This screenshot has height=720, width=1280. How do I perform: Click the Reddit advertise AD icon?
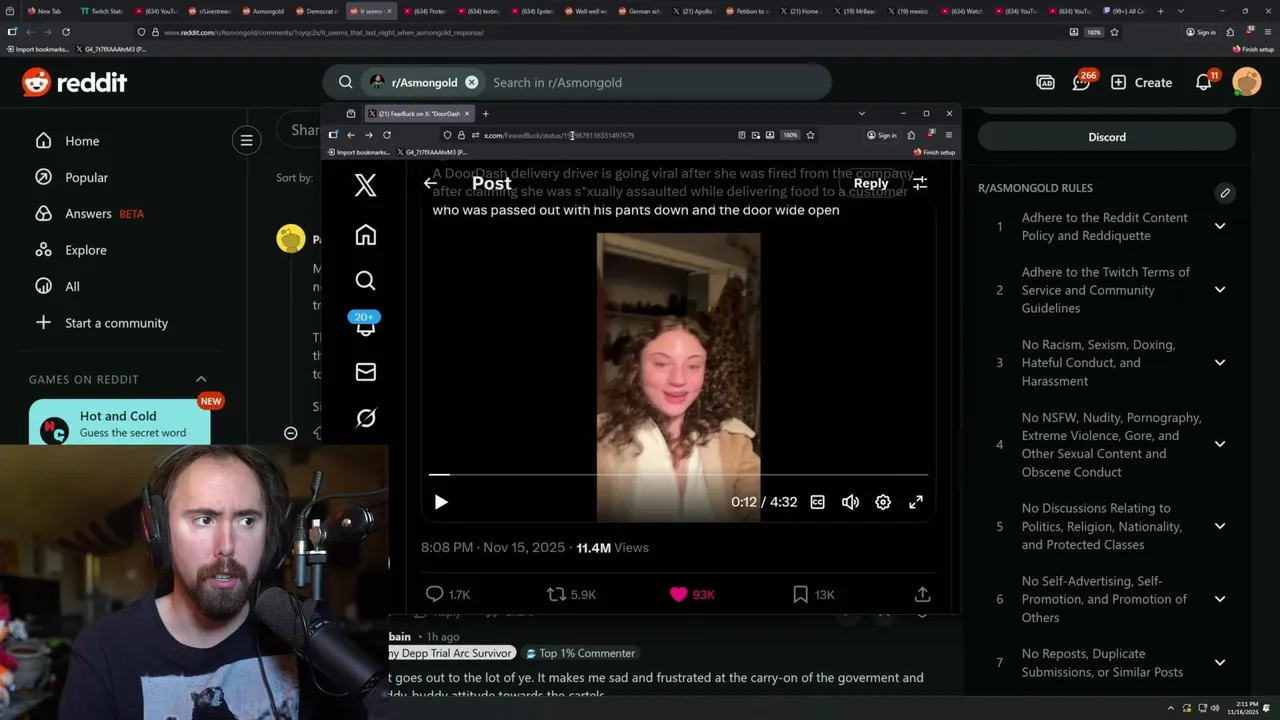pos(1045,83)
